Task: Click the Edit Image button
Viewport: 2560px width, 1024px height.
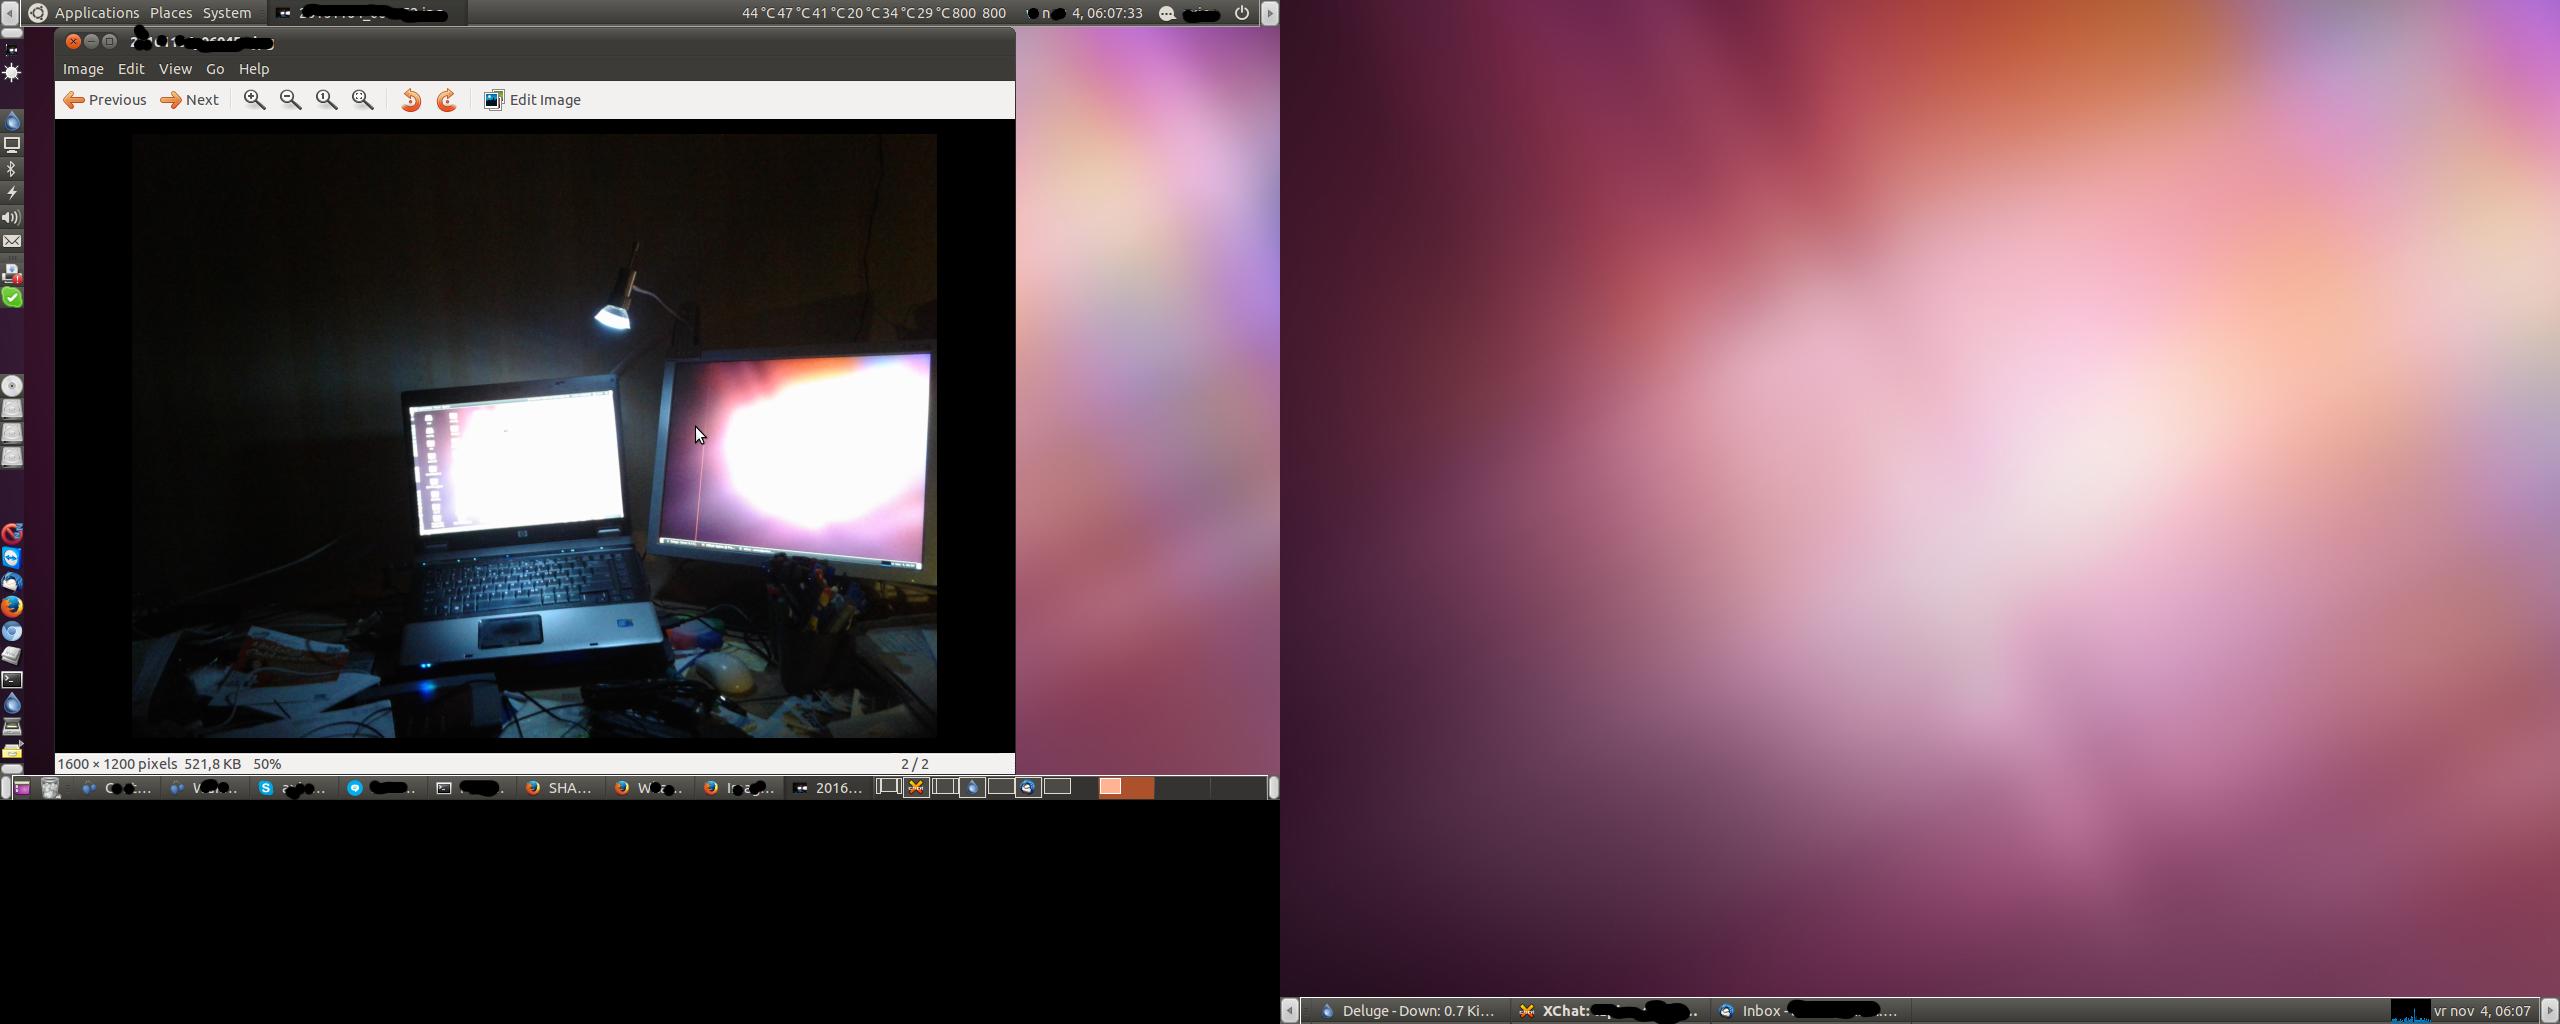Action: point(532,100)
